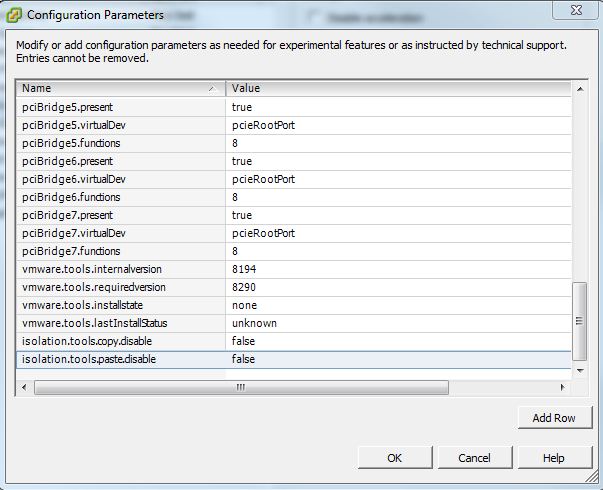Click the vertical scrollbar down arrow
The width and height of the screenshot is (603, 490).
580,371
